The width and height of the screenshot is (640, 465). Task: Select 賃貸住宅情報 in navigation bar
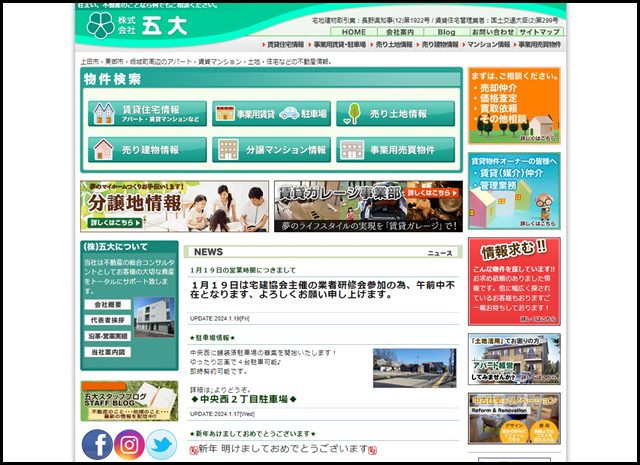(283, 44)
